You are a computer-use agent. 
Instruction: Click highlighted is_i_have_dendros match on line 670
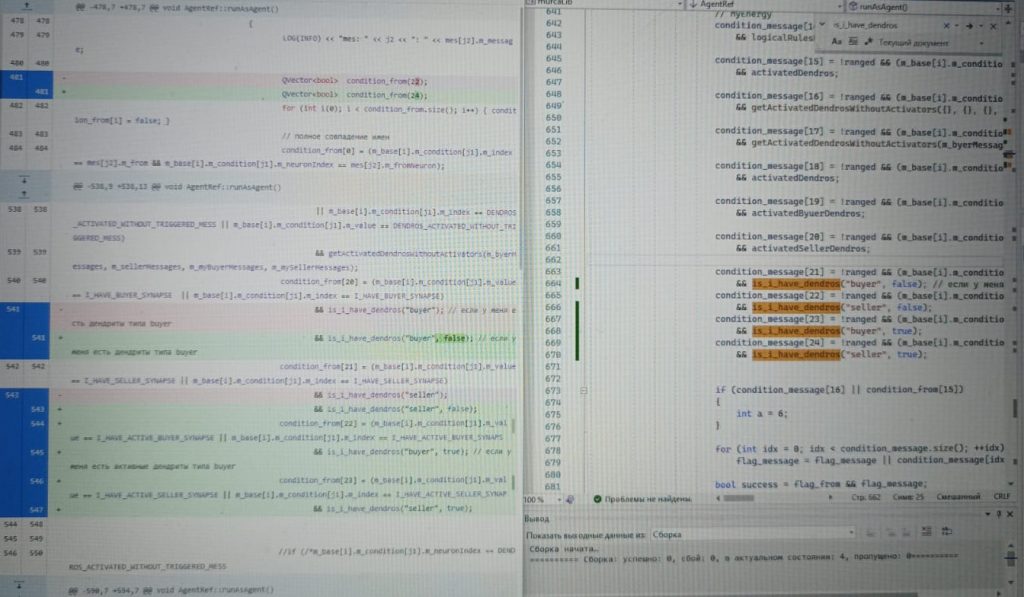pyautogui.click(x=795, y=354)
